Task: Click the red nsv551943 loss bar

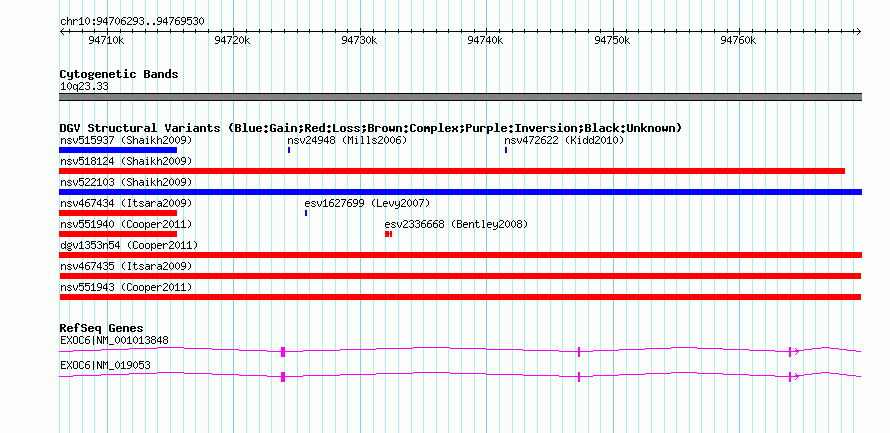Action: (460, 297)
